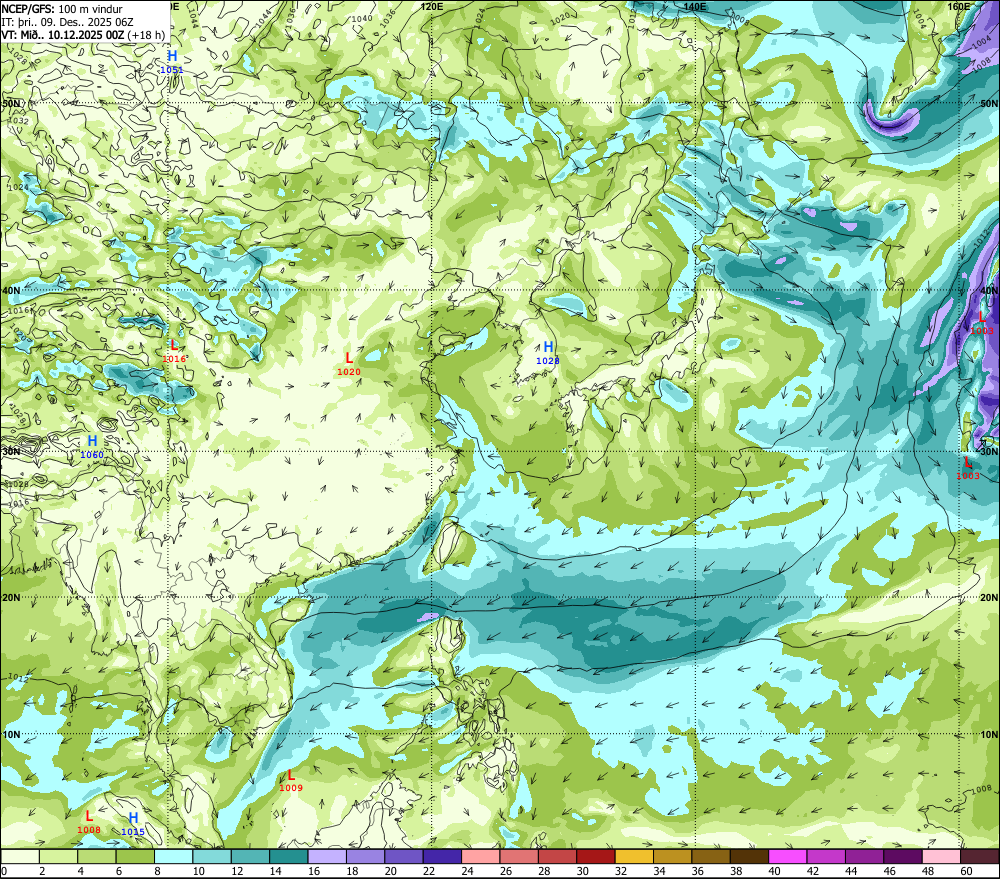Pick the maroon swatch after 60

[x=980, y=856]
